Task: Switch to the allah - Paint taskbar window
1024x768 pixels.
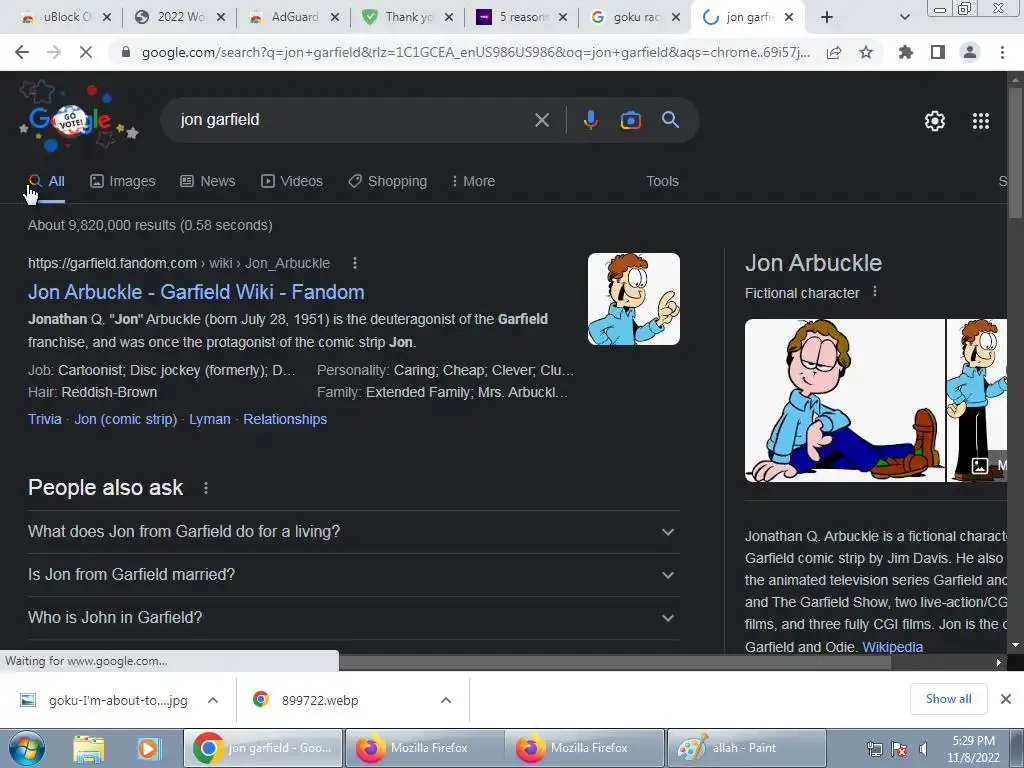Action: point(744,748)
